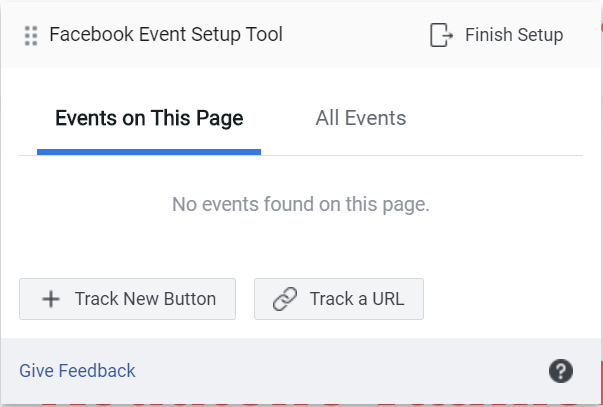Click the chain link icon on Track a URL
This screenshot has height=407, width=603.
pyautogui.click(x=285, y=299)
